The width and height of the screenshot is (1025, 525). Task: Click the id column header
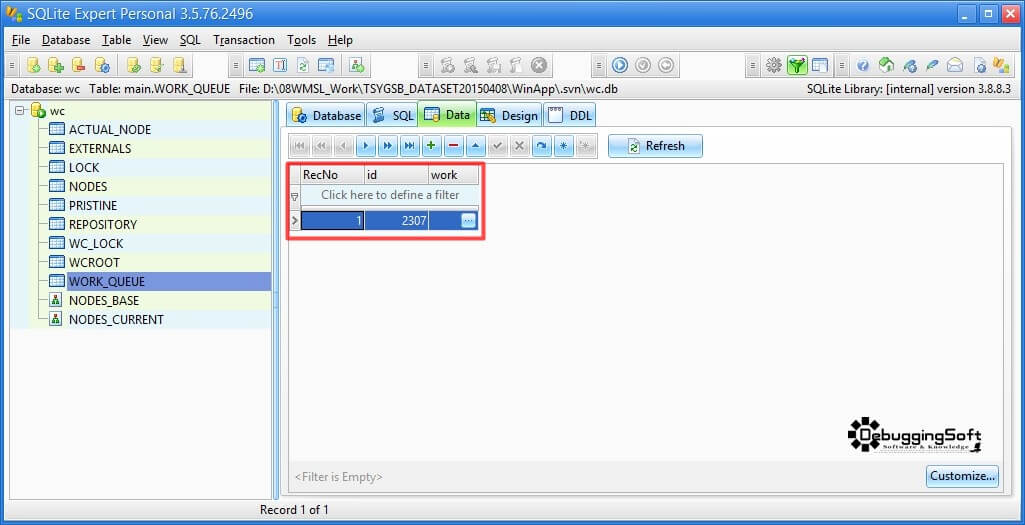coord(396,175)
